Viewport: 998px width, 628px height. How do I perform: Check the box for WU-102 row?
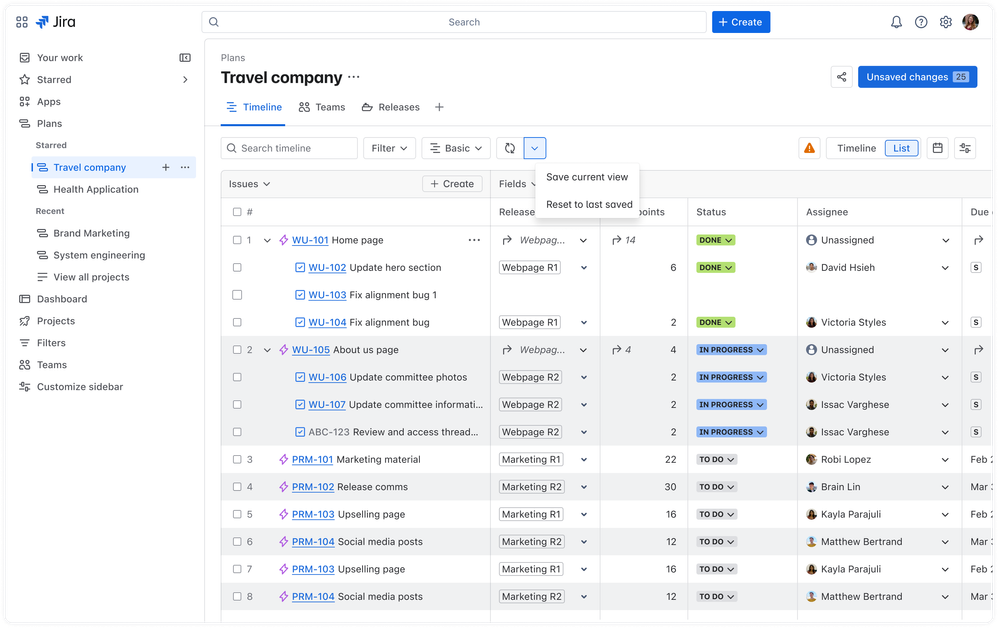click(x=237, y=268)
